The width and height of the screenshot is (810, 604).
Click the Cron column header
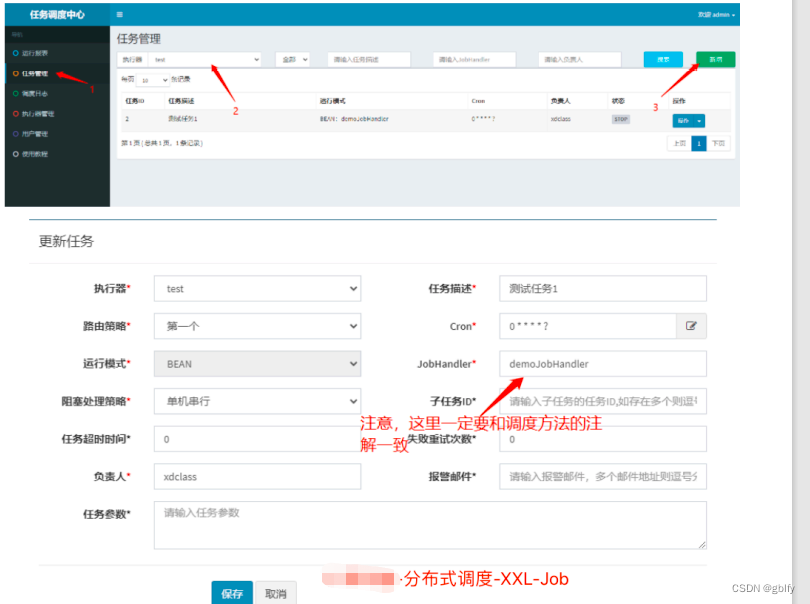coord(478,101)
